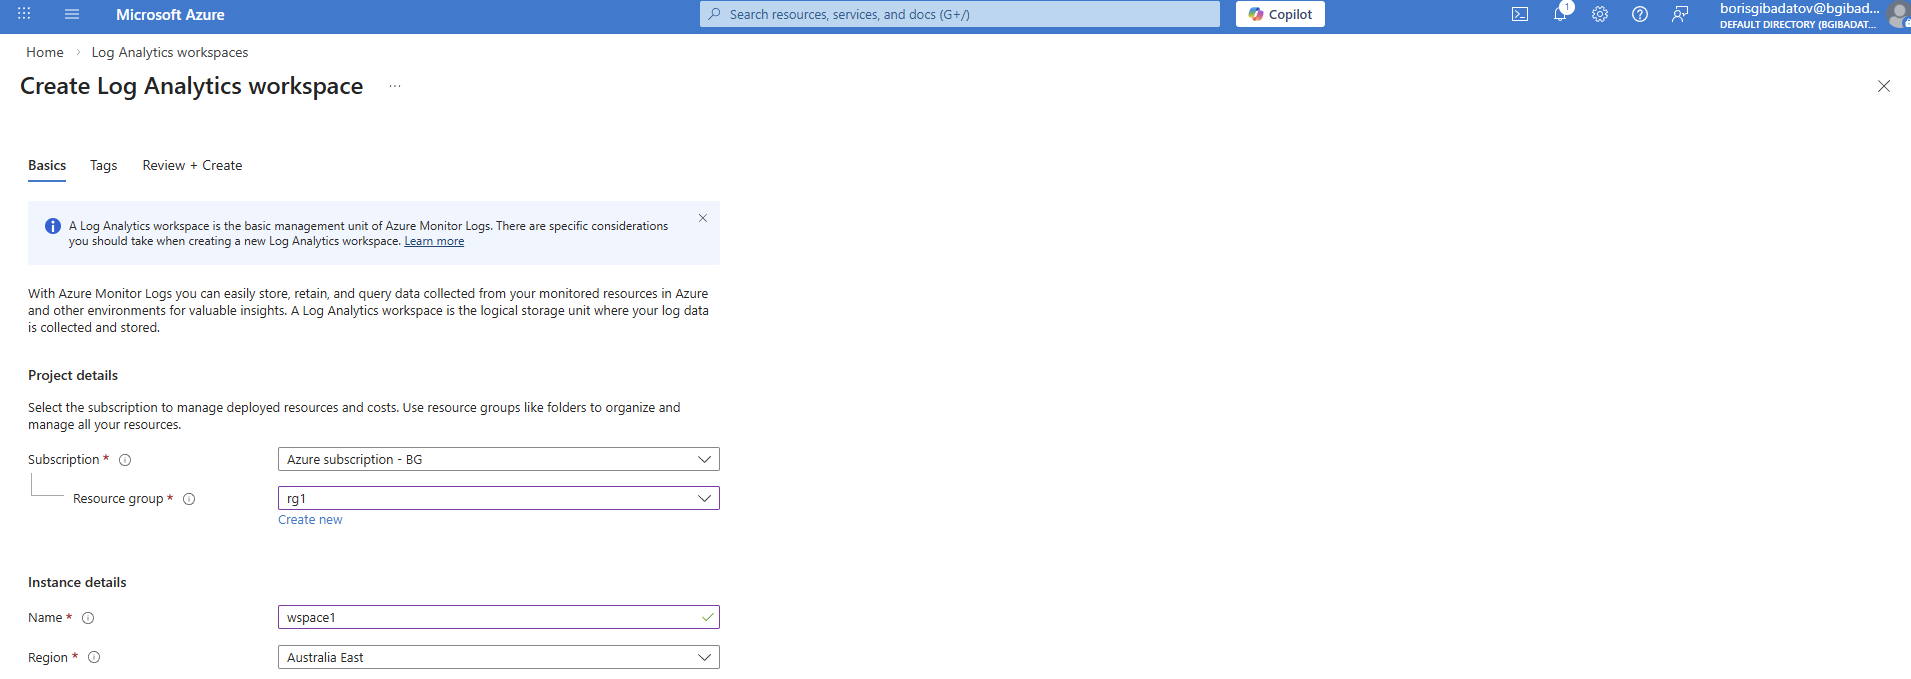This screenshot has width=1911, height=679.
Task: Click the Create new resource group link
Action: pos(310,520)
